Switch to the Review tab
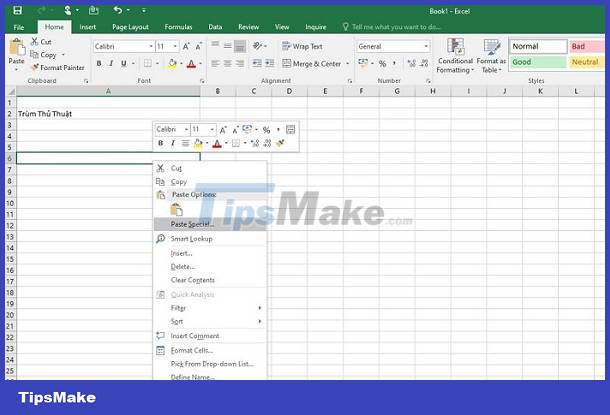The width and height of the screenshot is (610, 415). [248, 27]
